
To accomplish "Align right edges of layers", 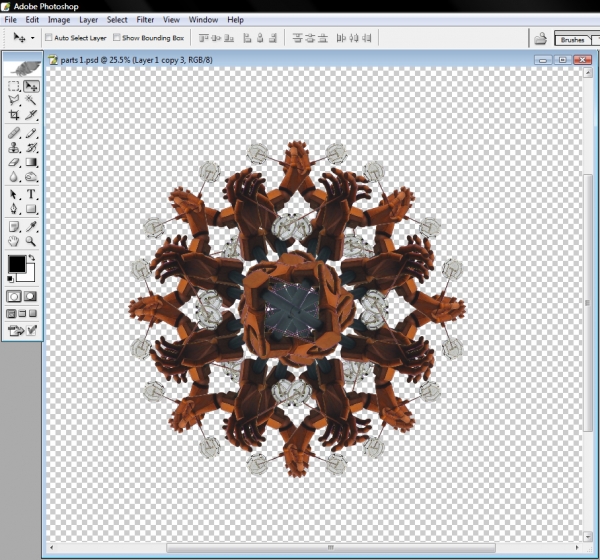I will (273, 38).
